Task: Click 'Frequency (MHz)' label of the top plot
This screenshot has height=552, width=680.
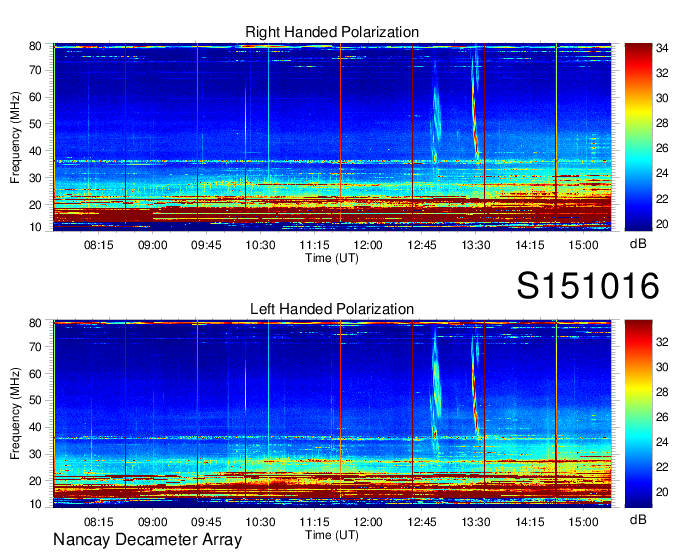Action: [15, 137]
